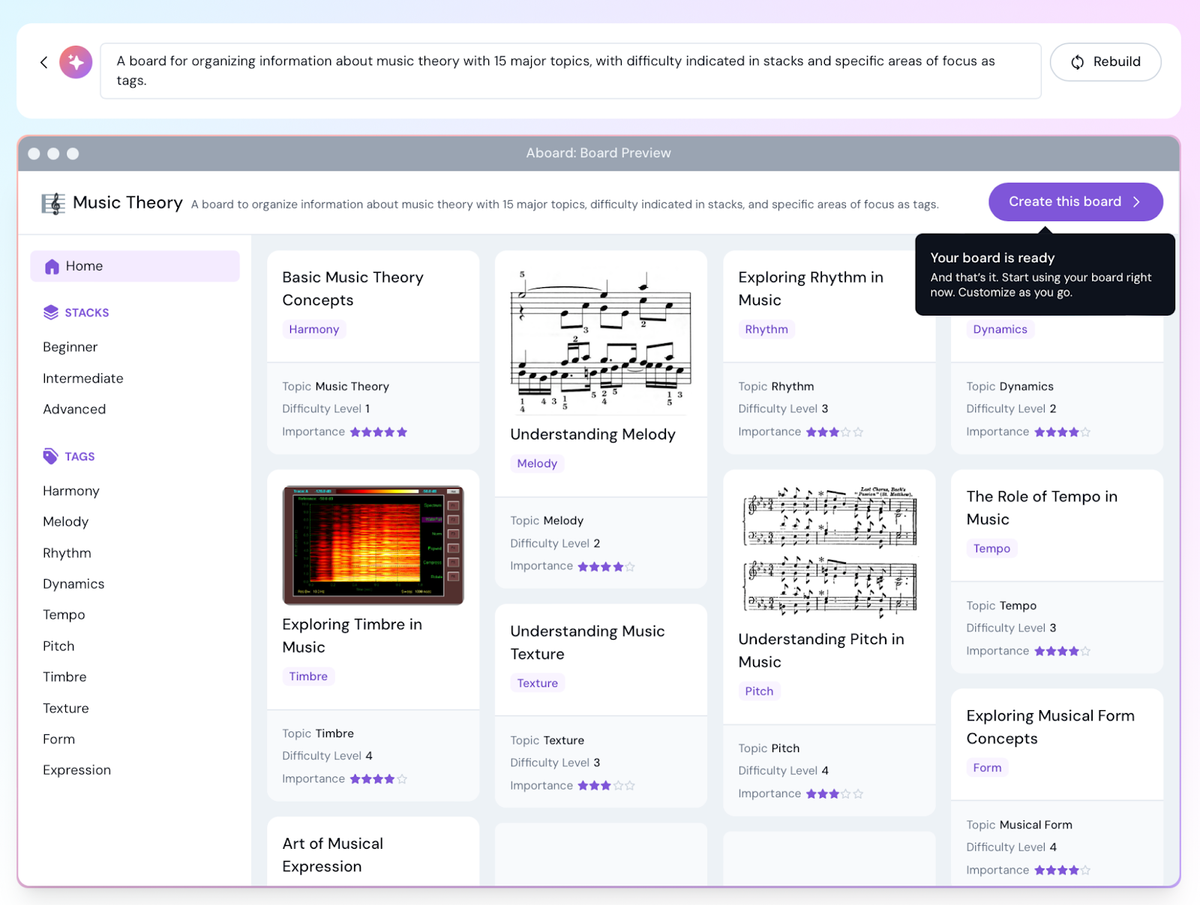
Task: Click the tag icon beside TAGS heading
Action: click(x=51, y=456)
